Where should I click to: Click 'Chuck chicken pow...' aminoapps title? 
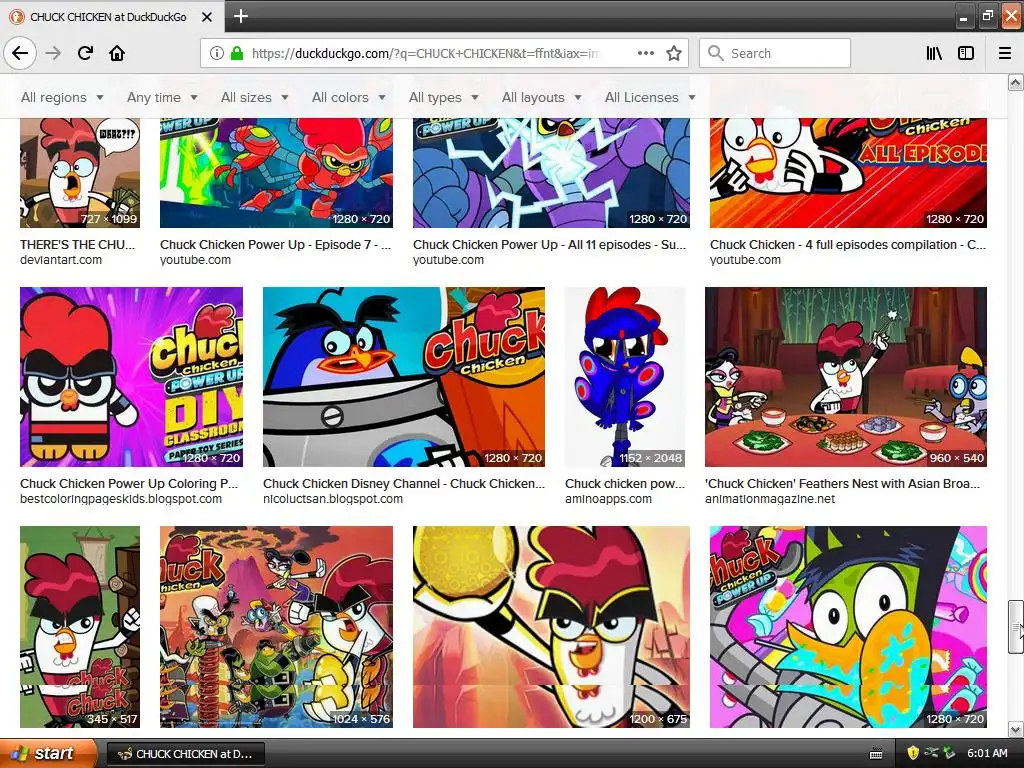(x=624, y=484)
